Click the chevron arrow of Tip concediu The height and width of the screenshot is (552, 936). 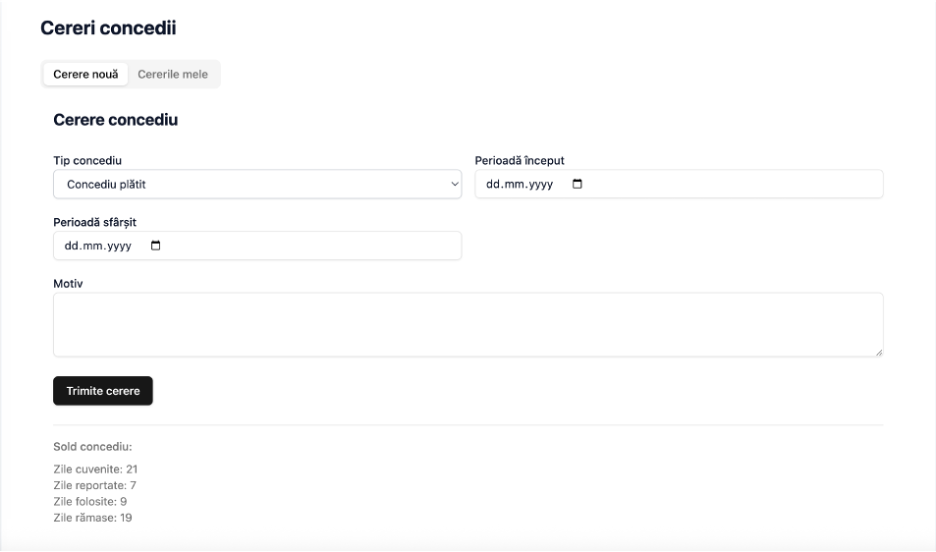455,184
